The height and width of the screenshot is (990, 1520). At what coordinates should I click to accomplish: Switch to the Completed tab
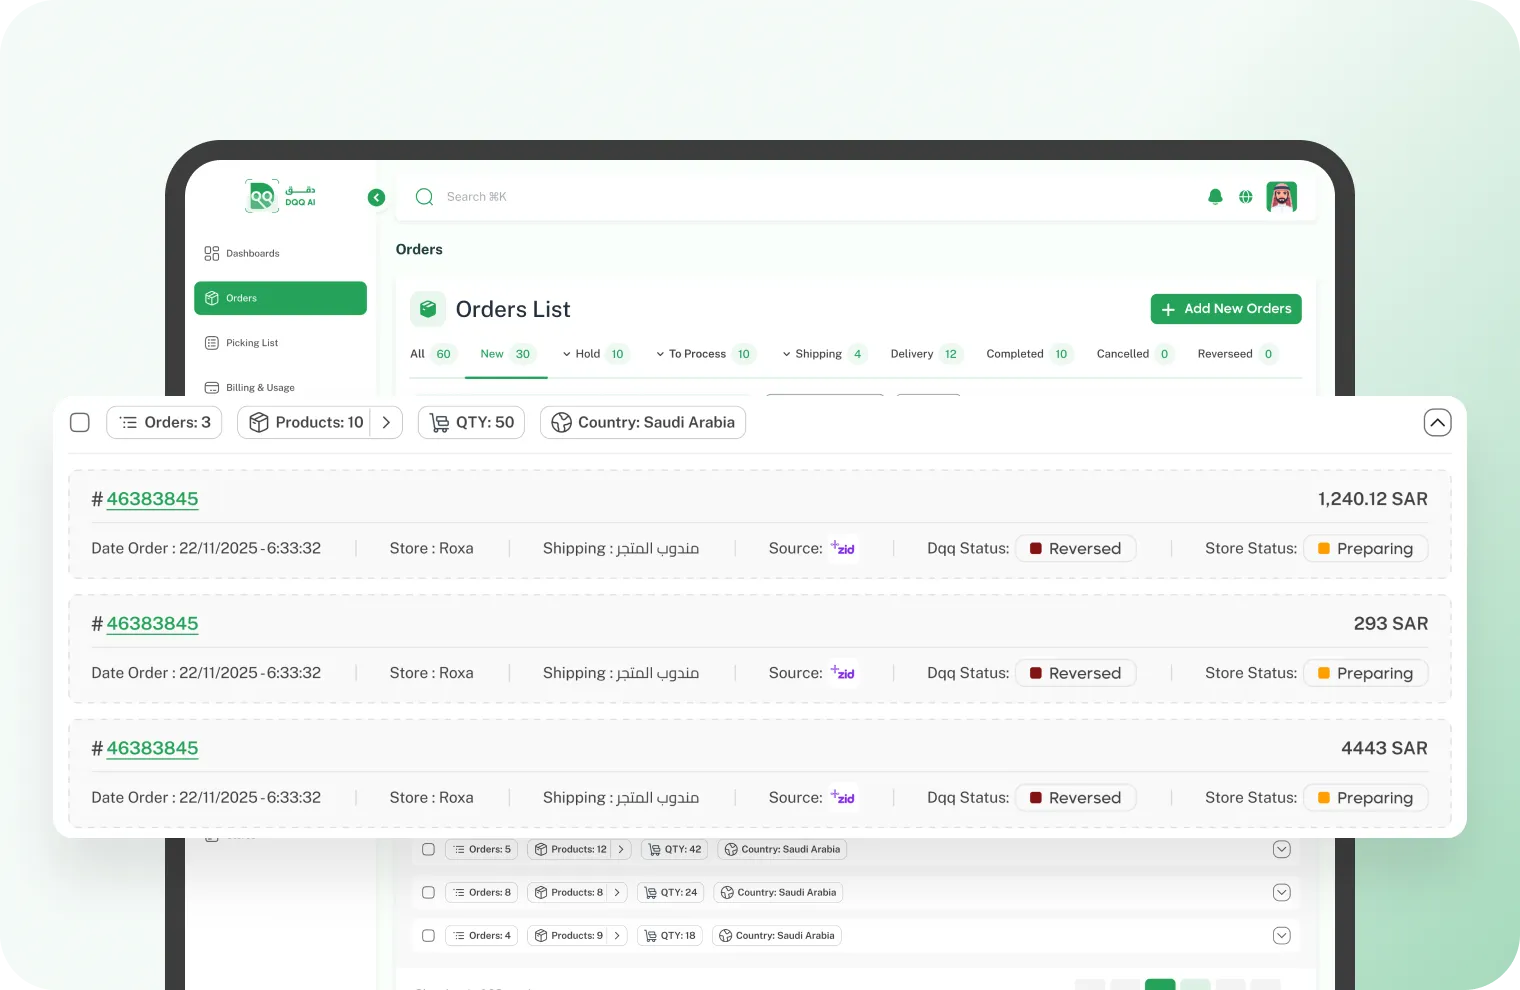pos(1015,354)
